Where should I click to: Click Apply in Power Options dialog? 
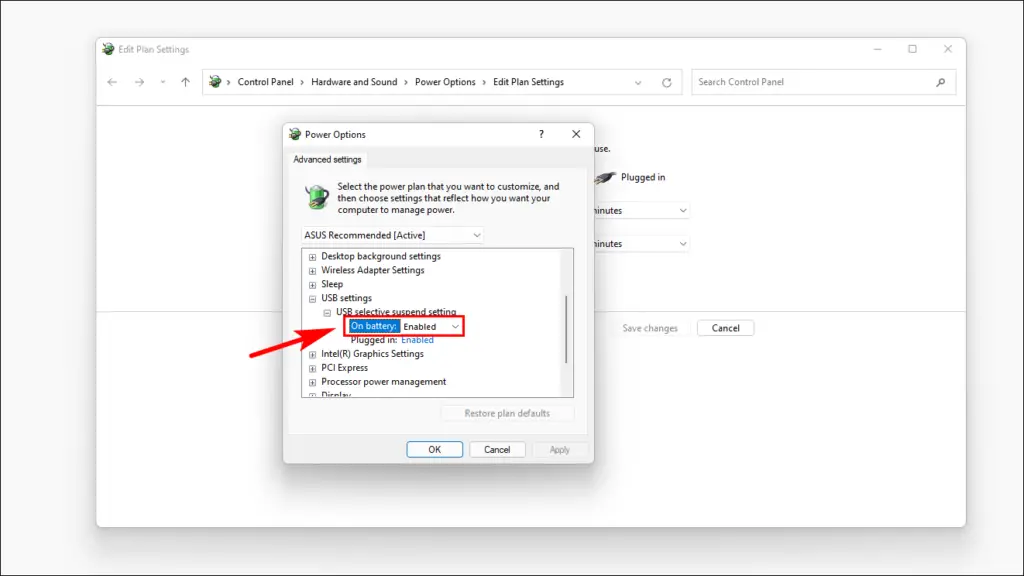(x=560, y=449)
